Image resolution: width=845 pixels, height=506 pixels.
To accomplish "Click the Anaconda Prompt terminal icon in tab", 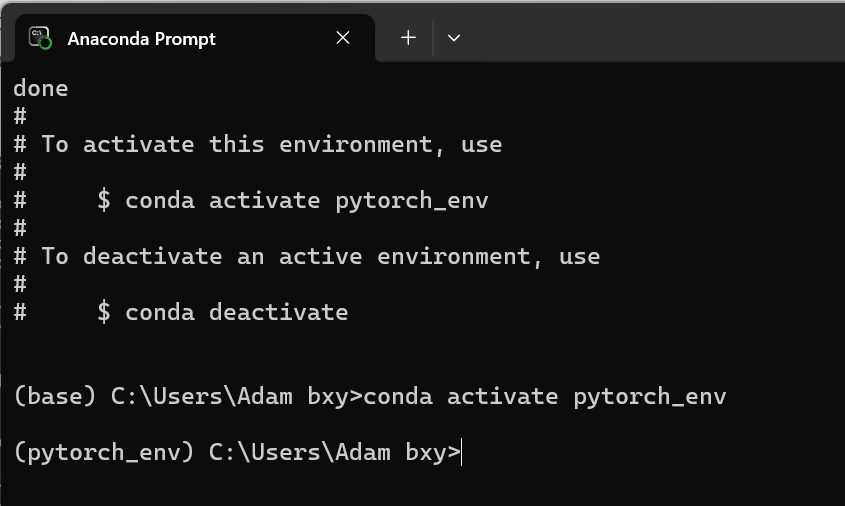I will coord(40,38).
